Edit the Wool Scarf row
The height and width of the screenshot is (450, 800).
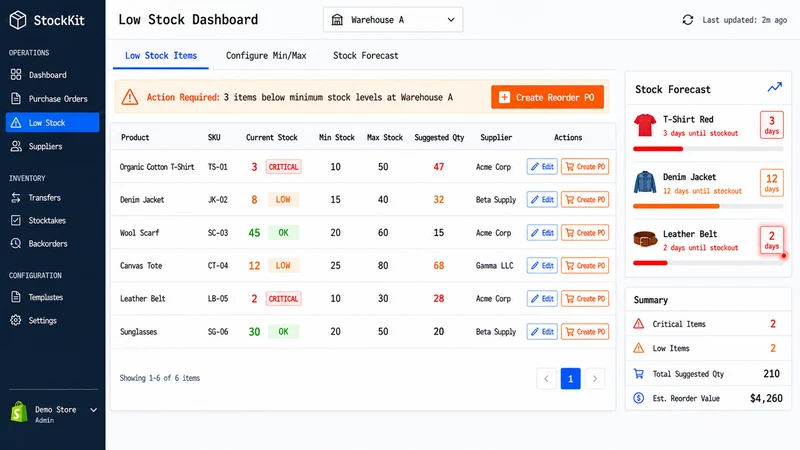click(x=542, y=233)
